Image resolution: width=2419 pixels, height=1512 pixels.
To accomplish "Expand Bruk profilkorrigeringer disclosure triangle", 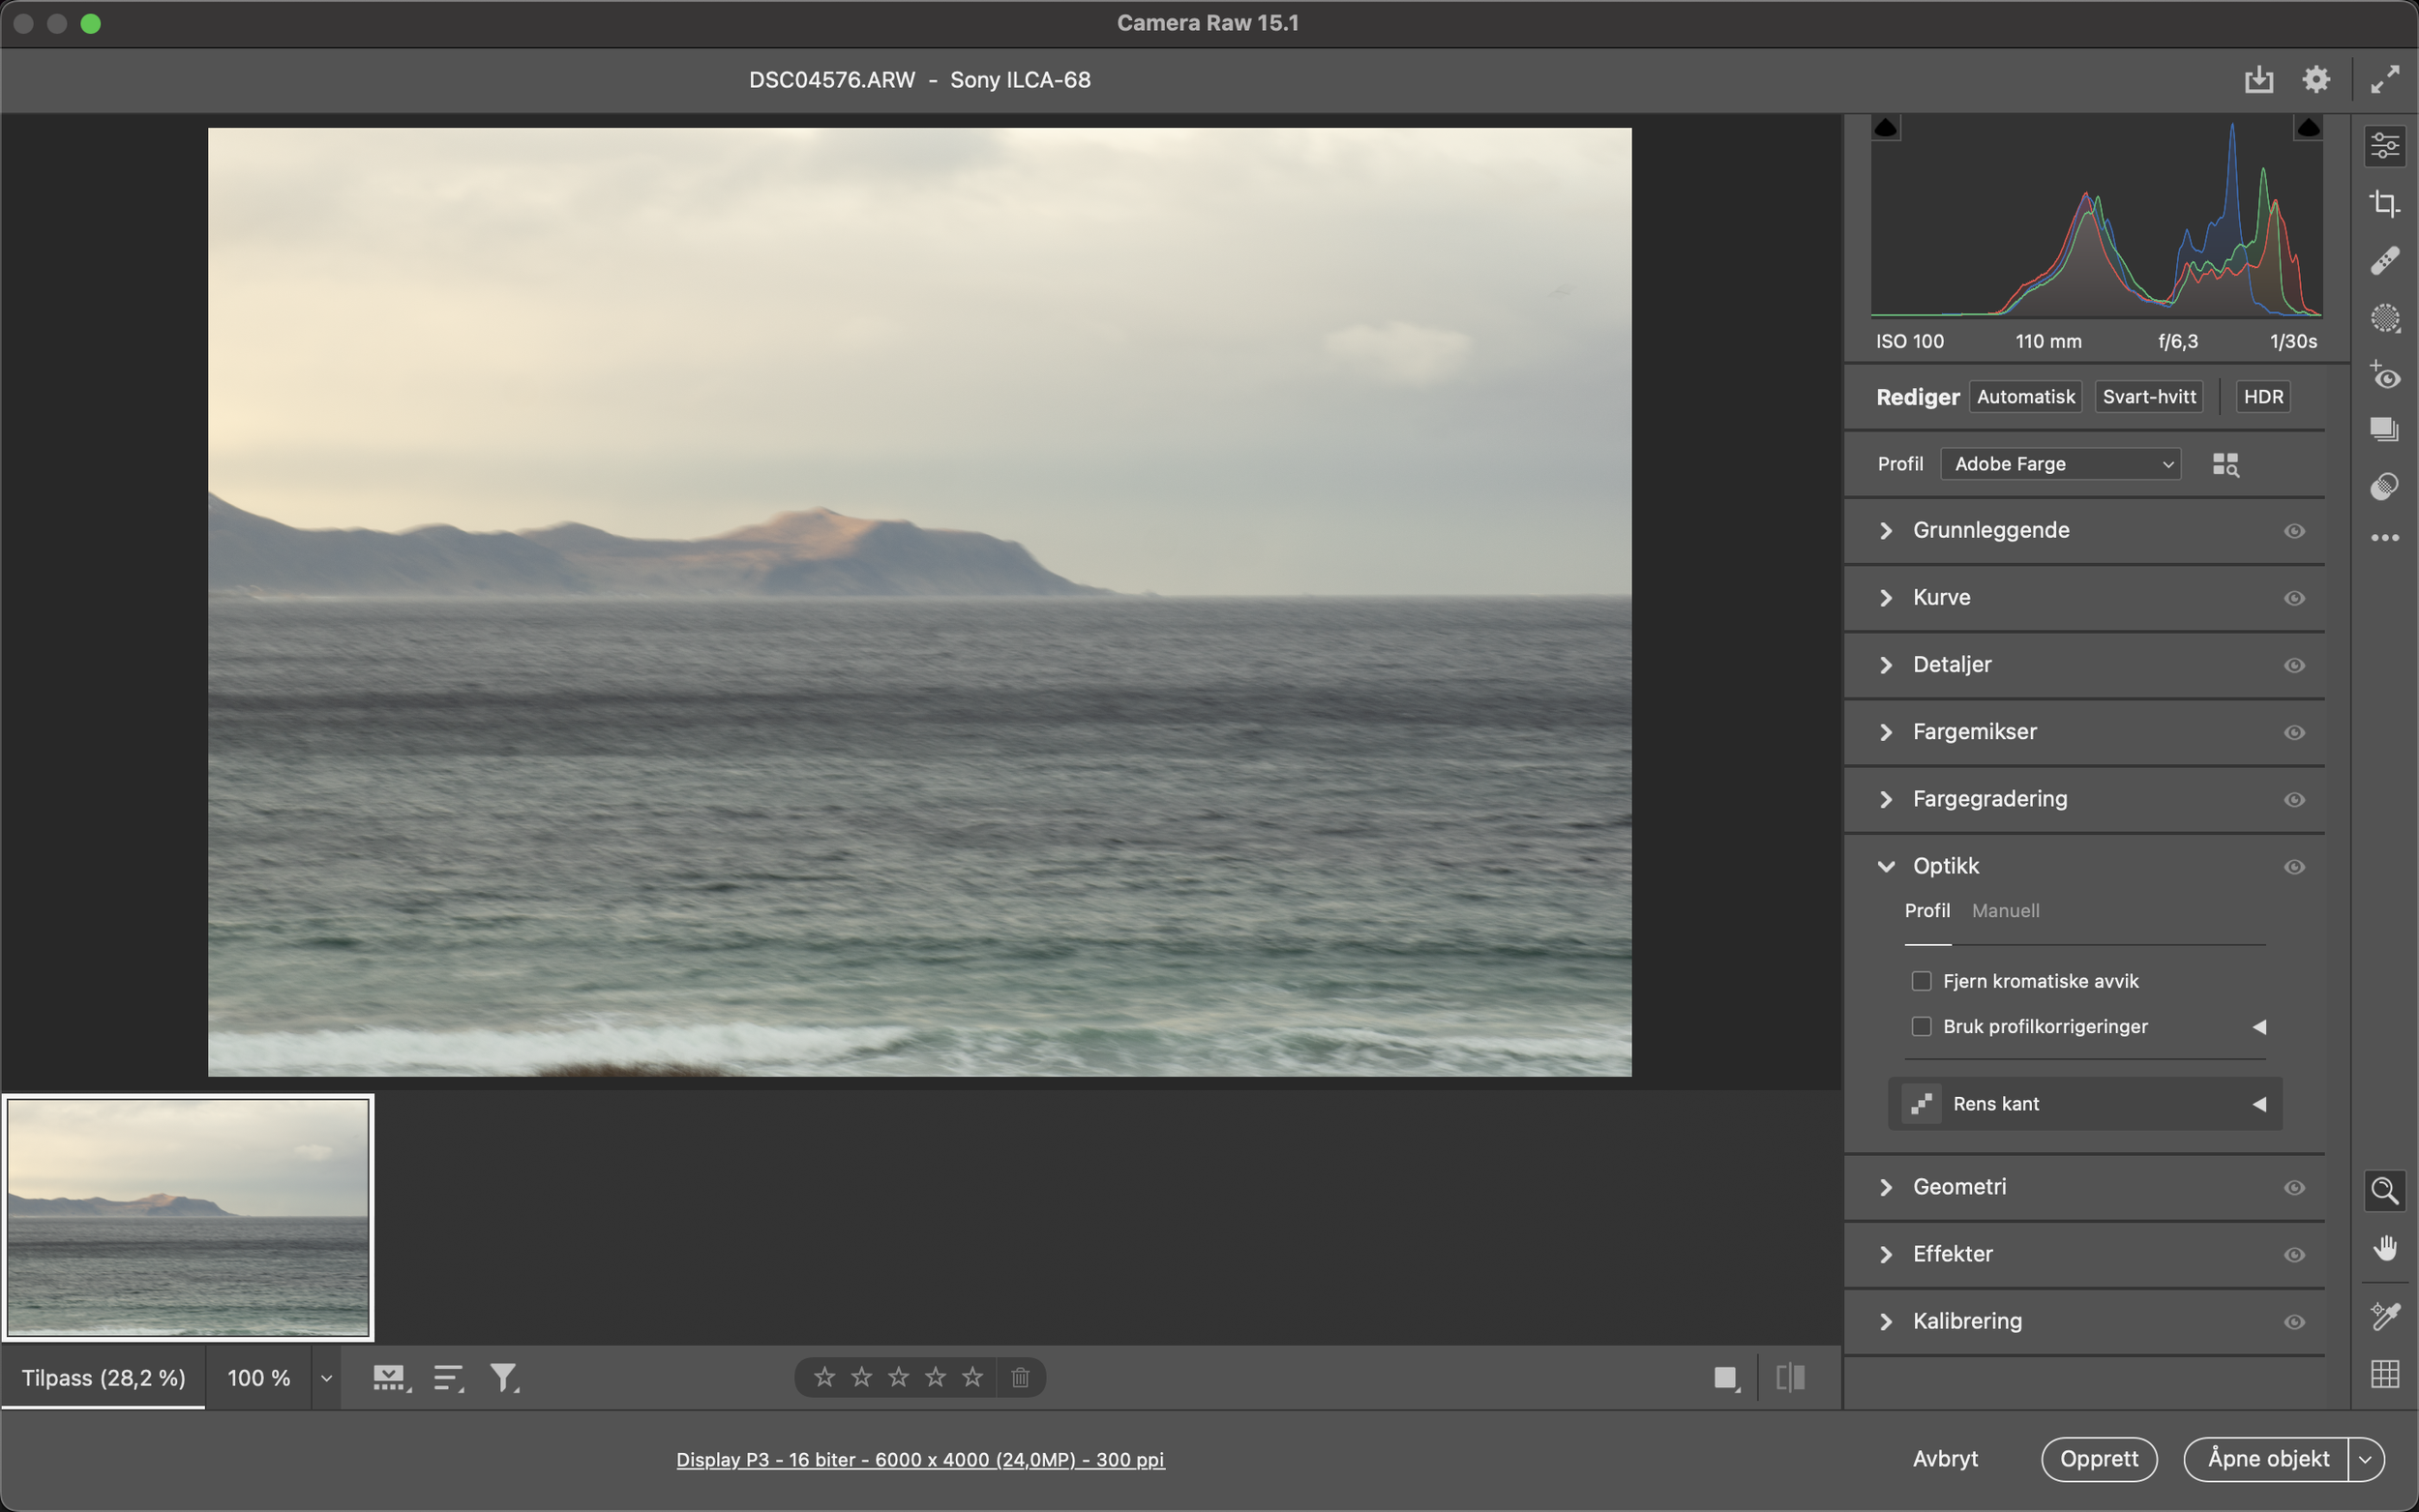I will [x=2259, y=1027].
